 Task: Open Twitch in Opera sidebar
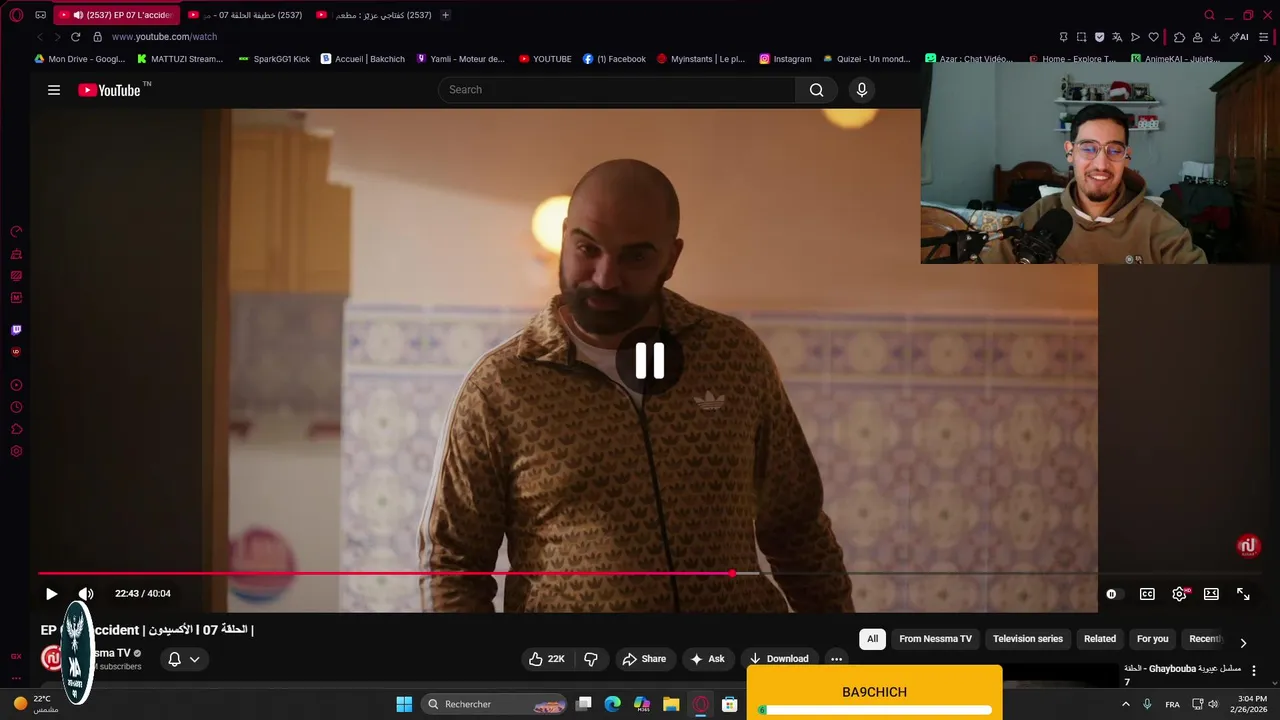pyautogui.click(x=16, y=329)
